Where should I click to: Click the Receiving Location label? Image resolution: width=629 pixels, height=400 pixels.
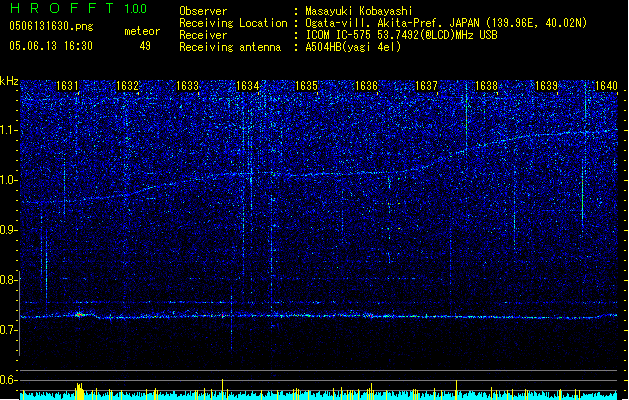point(233,23)
